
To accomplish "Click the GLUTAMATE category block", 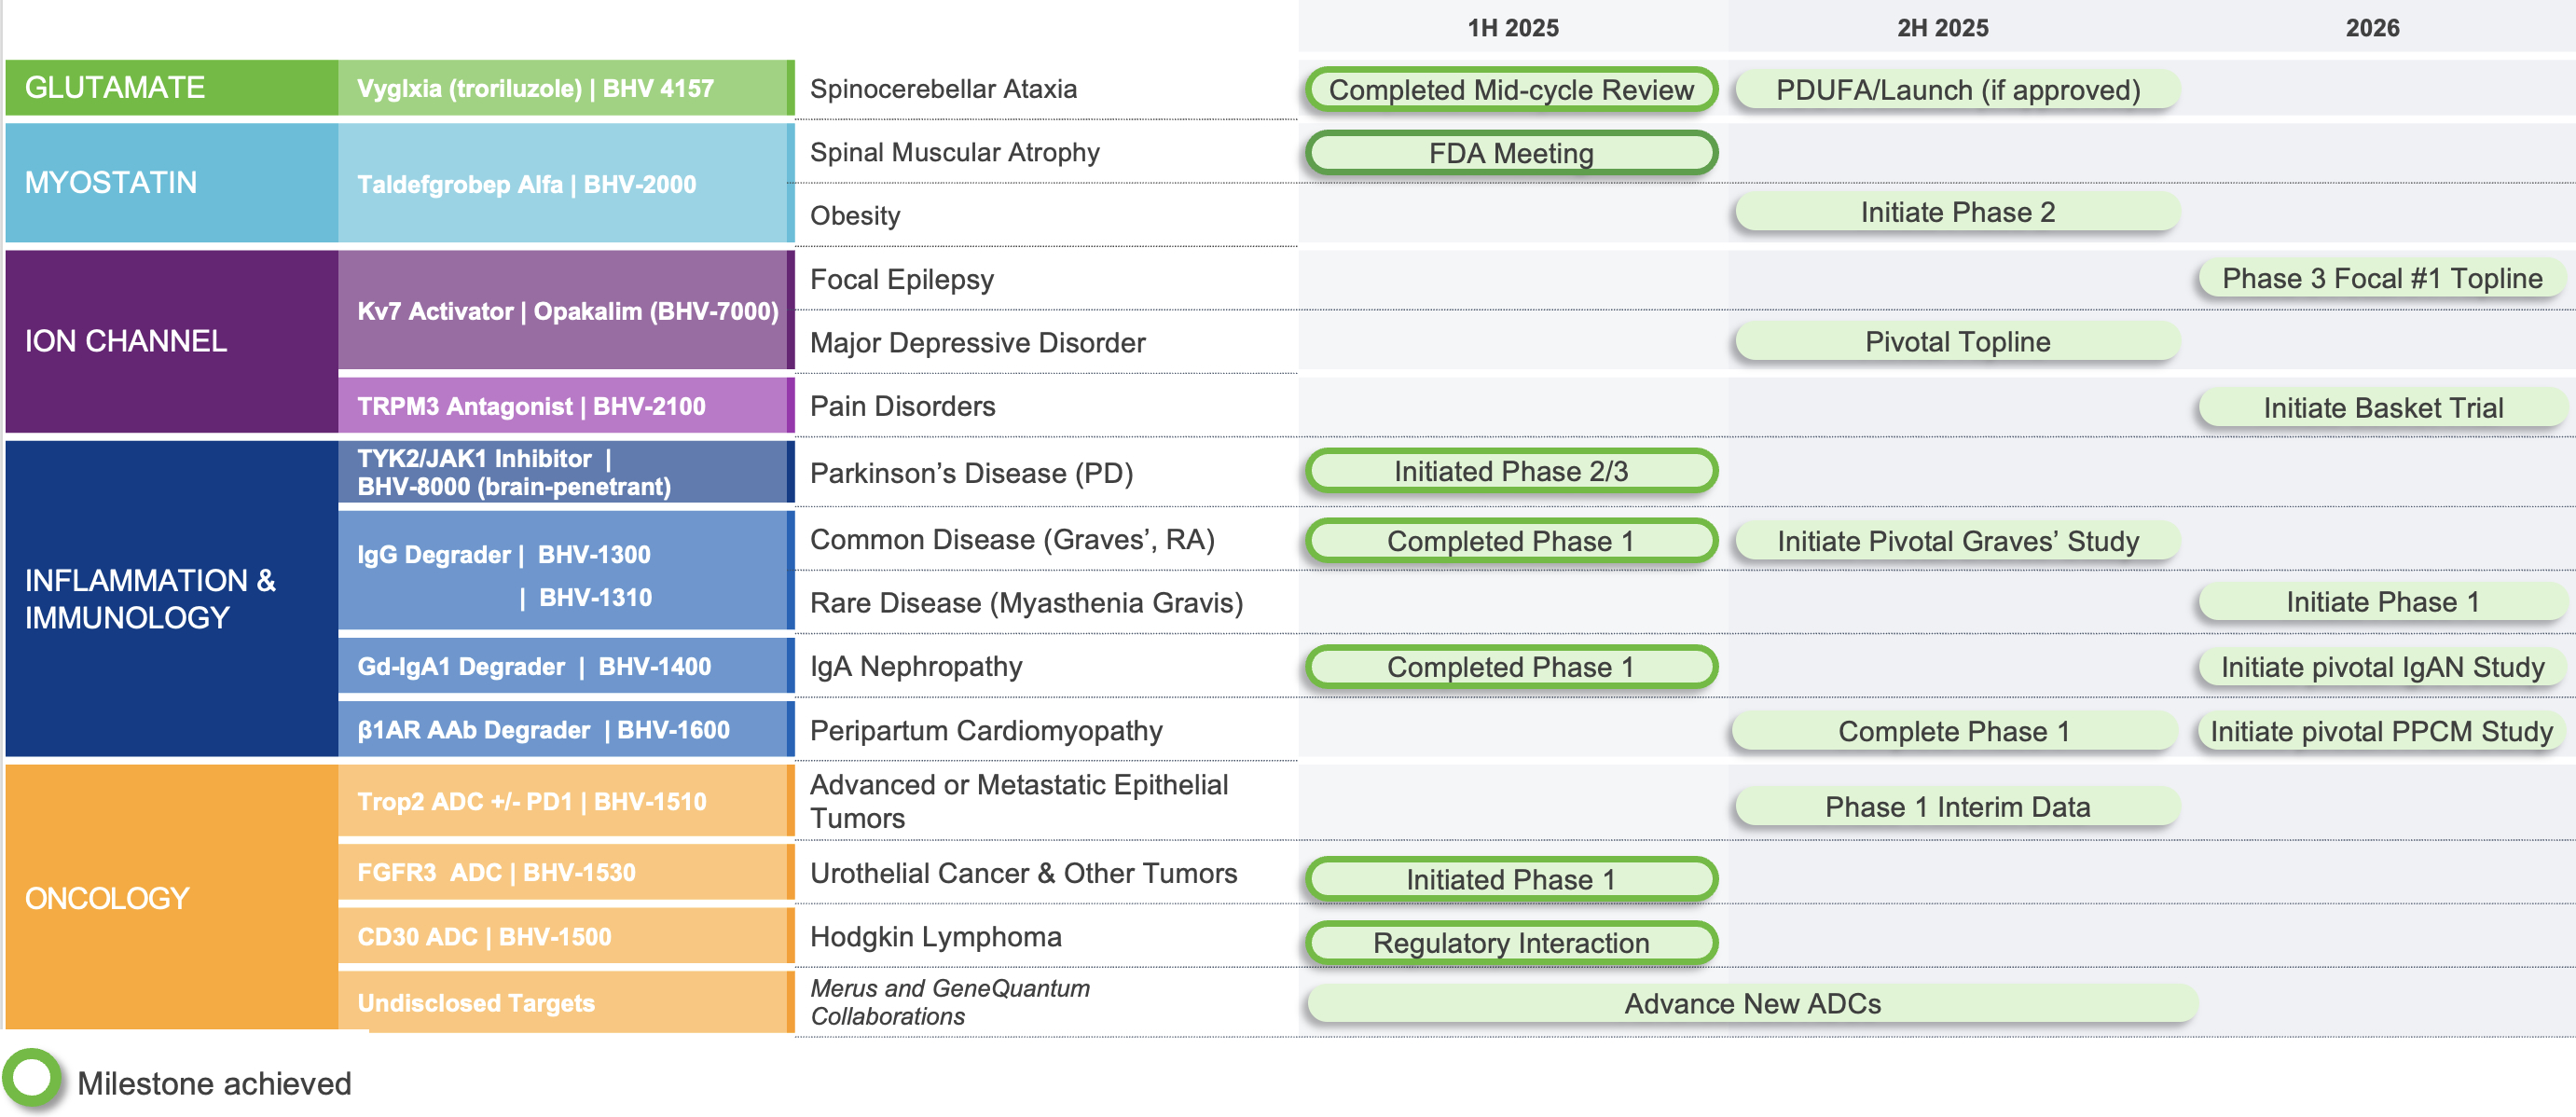I will (x=171, y=88).
